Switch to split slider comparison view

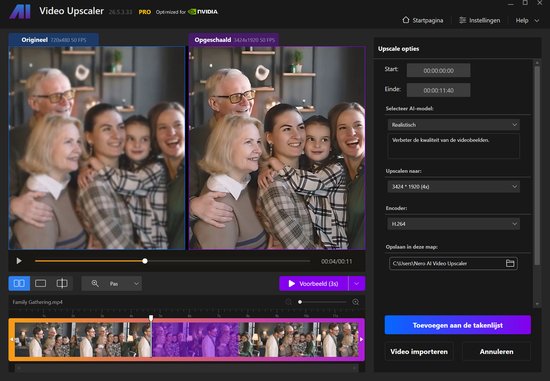(62, 283)
